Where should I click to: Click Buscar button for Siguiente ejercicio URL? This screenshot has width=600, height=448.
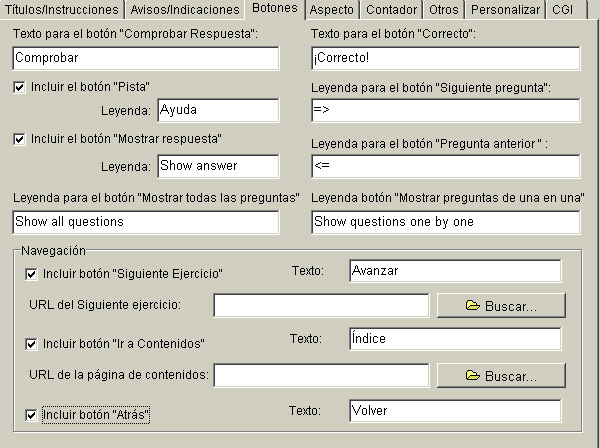500,306
